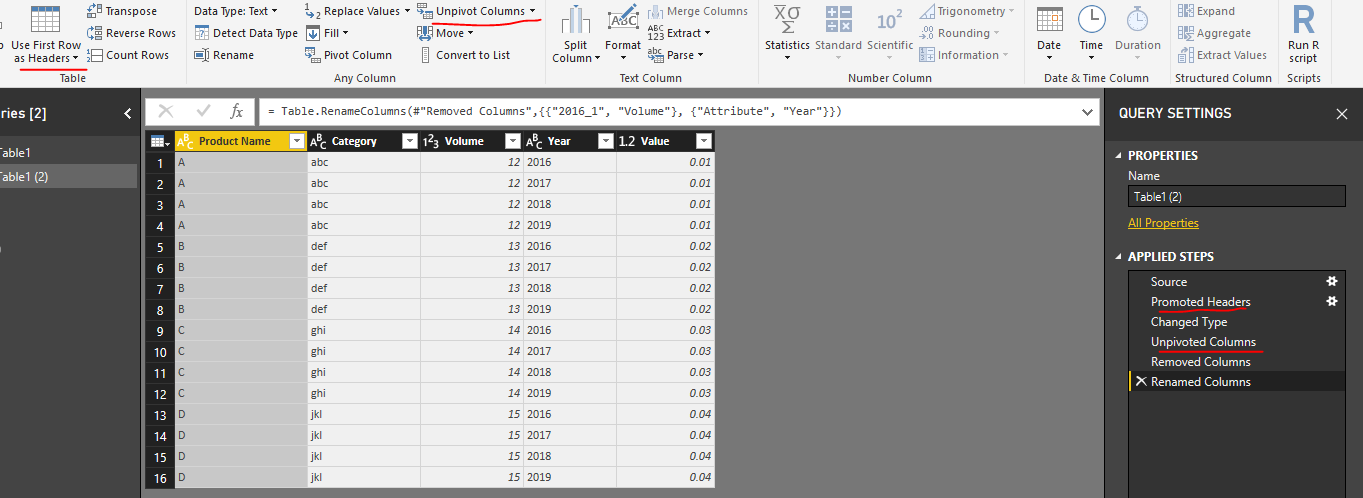Viewport: 1363px width, 498px height.
Task: Click Use First Row as Headers icon
Action: tap(46, 20)
